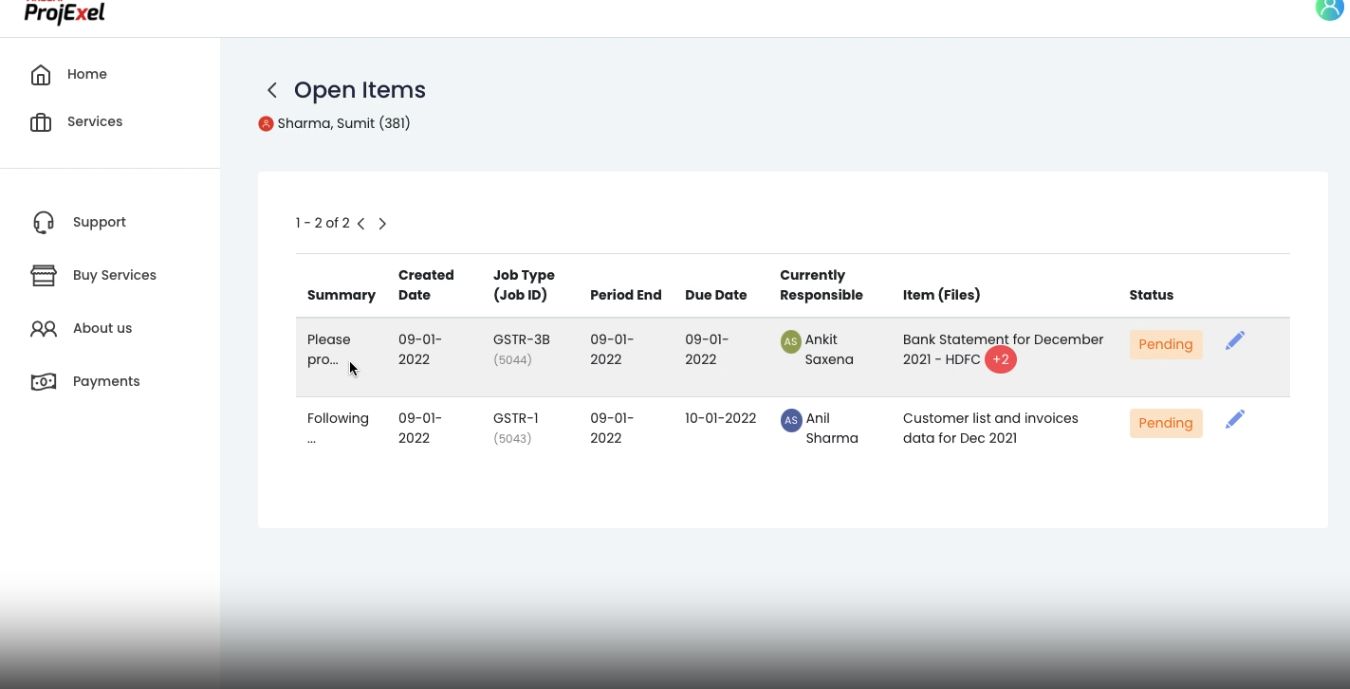
Task: Go to previous page of items
Action: pyautogui.click(x=361, y=224)
